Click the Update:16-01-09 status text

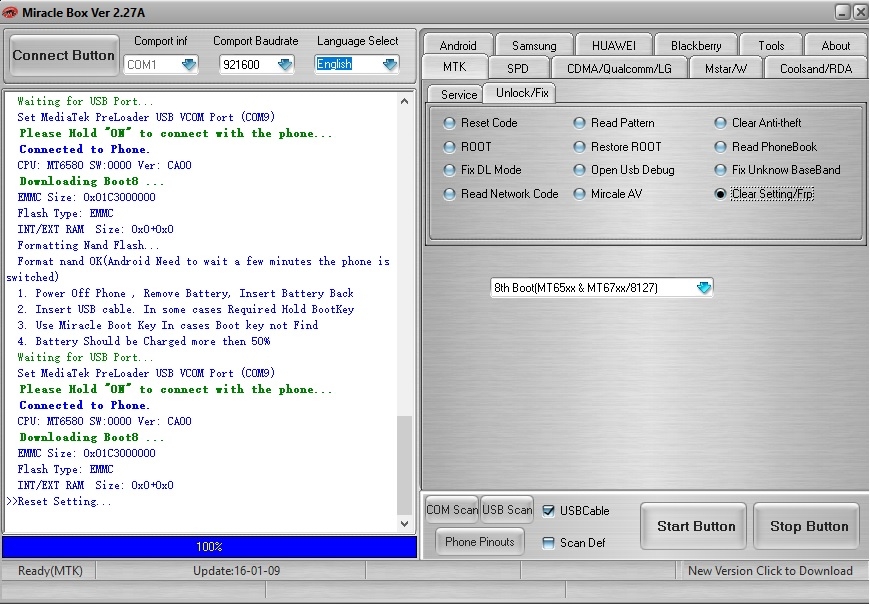[236, 570]
